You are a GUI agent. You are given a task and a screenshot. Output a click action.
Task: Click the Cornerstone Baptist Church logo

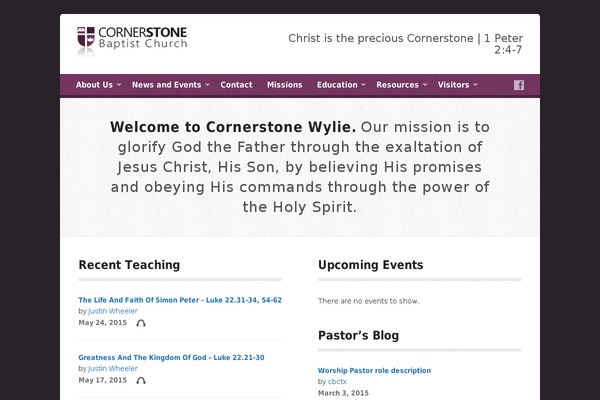[132, 39]
